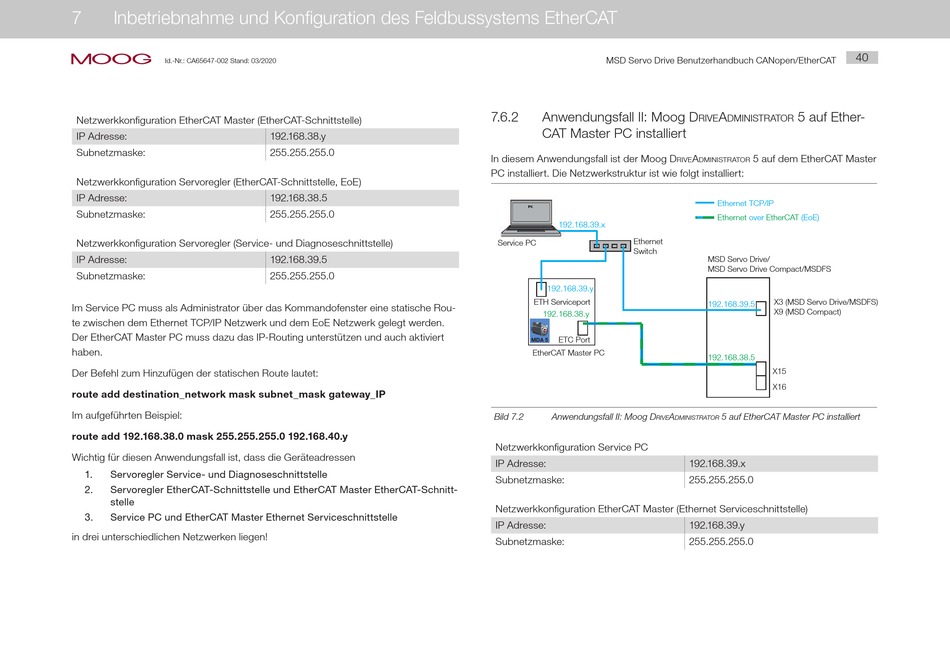Click the text 'Im aufgeführten Beispiel:'
The height and width of the screenshot is (672, 950).
(127, 416)
